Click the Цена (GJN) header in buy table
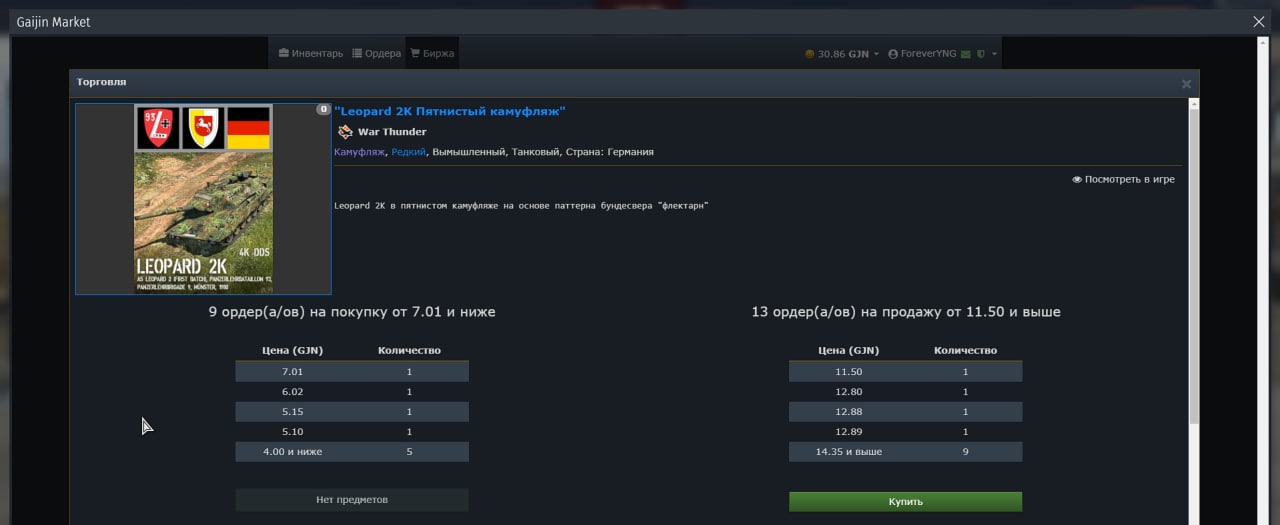Viewport: 1280px width, 525px height. click(292, 351)
